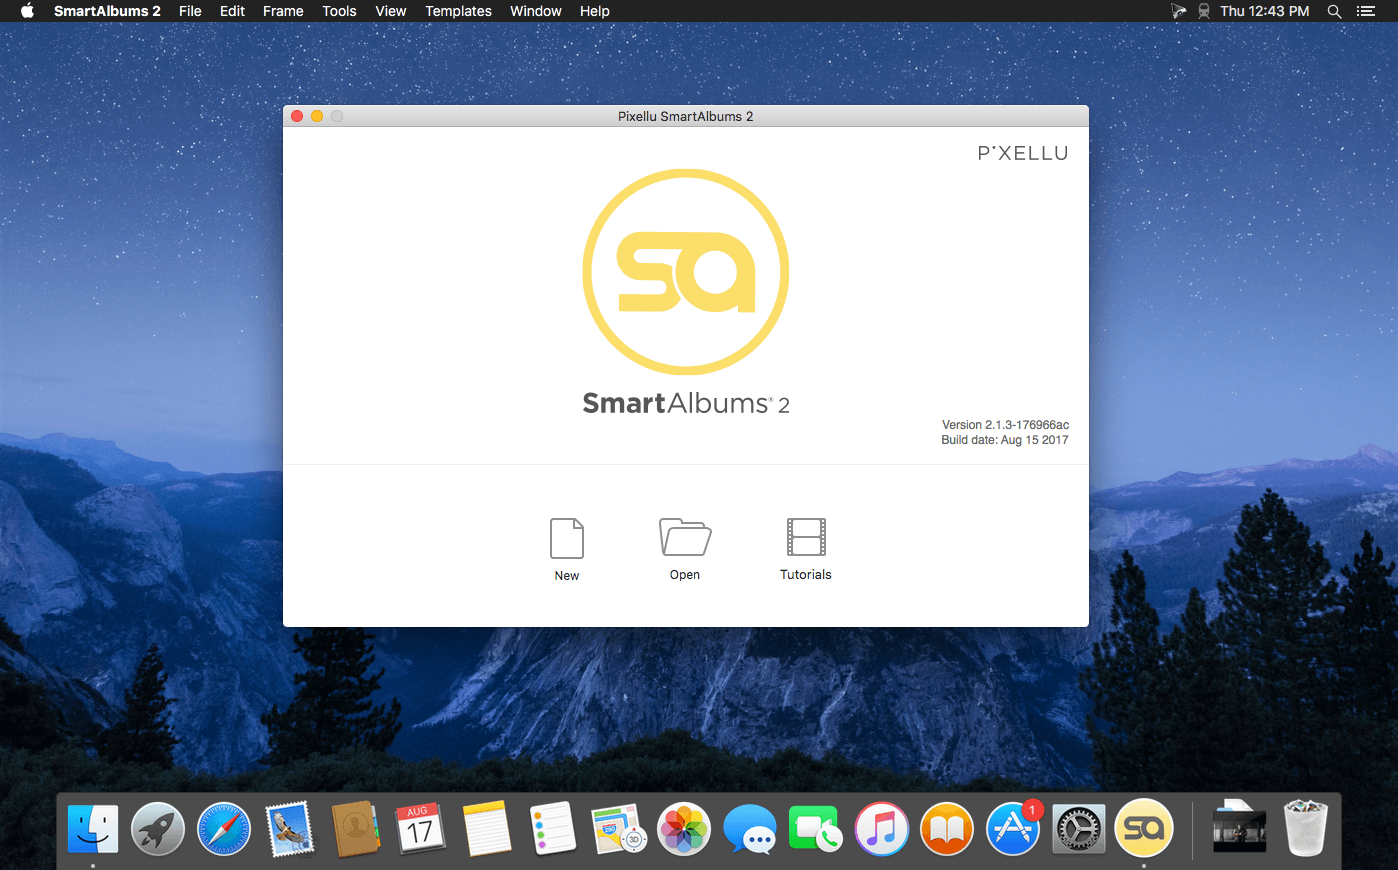Open the Trash in the dock
Screen dimensions: 1398x870
tap(1305, 828)
